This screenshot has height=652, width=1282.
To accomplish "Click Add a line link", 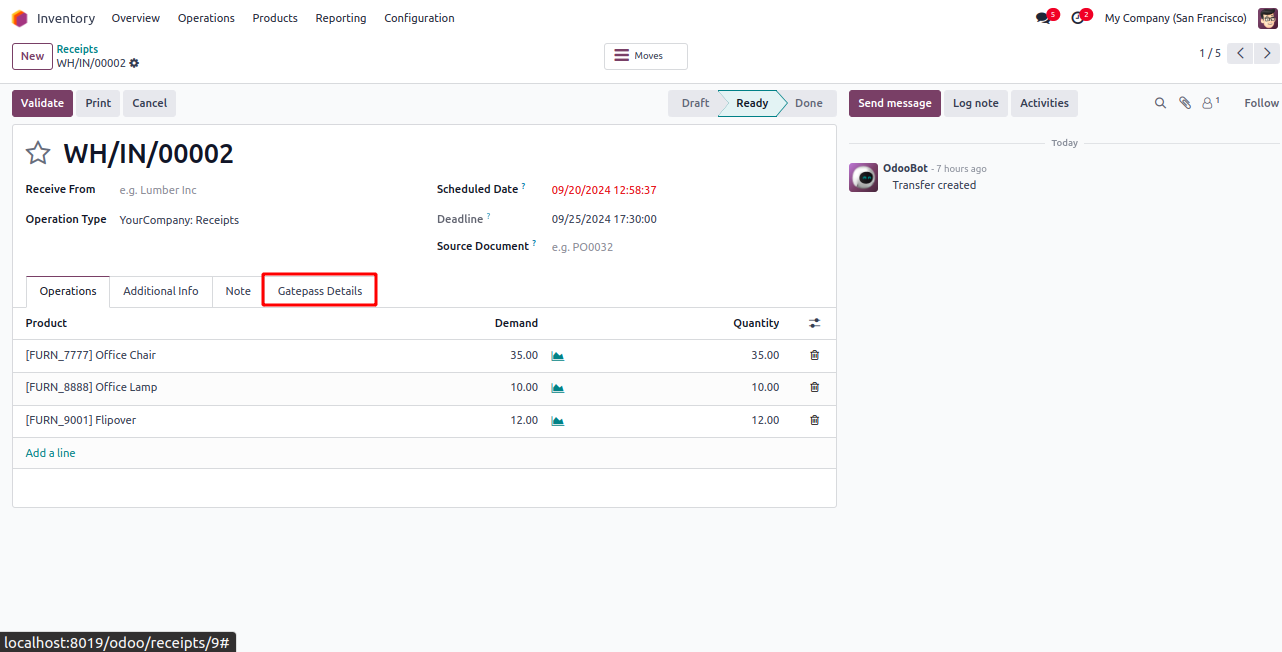I will click(x=50, y=453).
